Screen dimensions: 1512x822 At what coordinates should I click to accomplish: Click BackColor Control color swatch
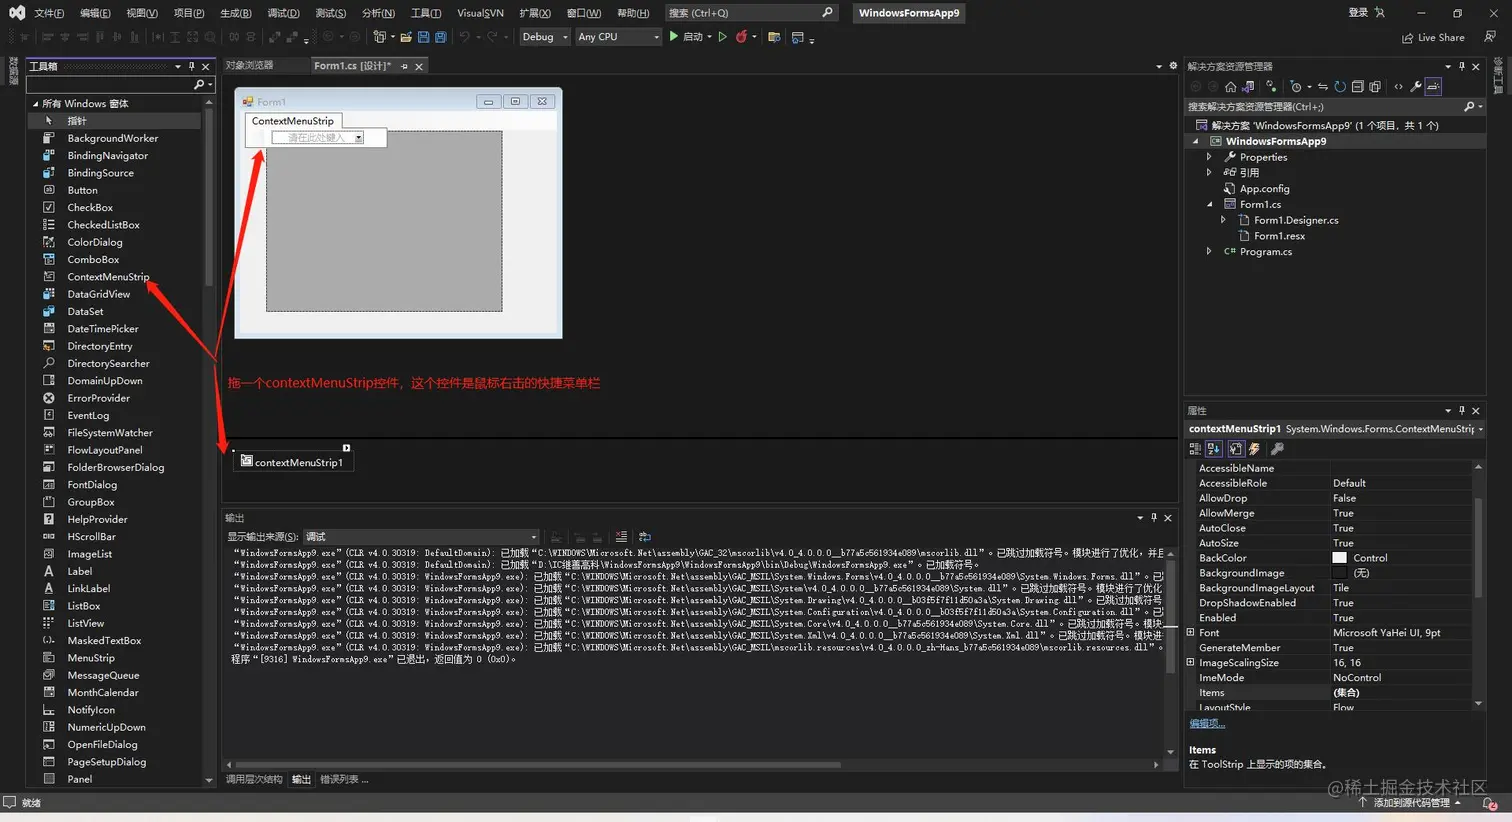[x=1339, y=558]
